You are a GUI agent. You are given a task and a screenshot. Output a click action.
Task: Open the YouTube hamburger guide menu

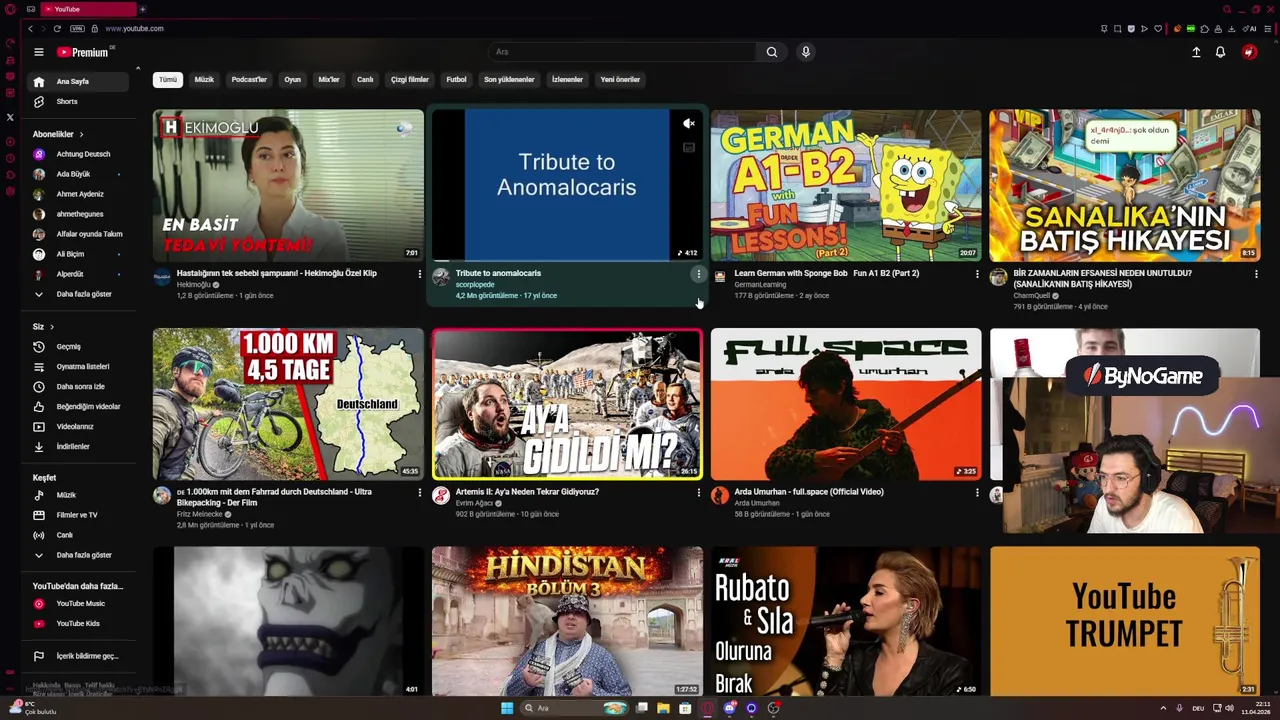click(39, 52)
